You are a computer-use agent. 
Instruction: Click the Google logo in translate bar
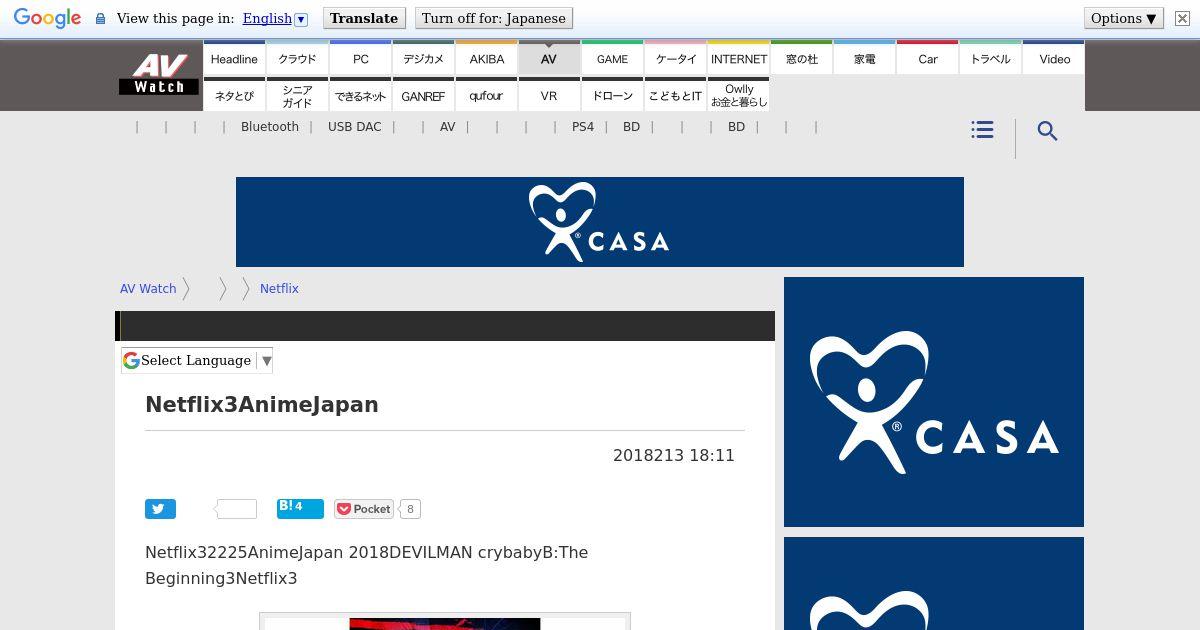pyautogui.click(x=47, y=19)
